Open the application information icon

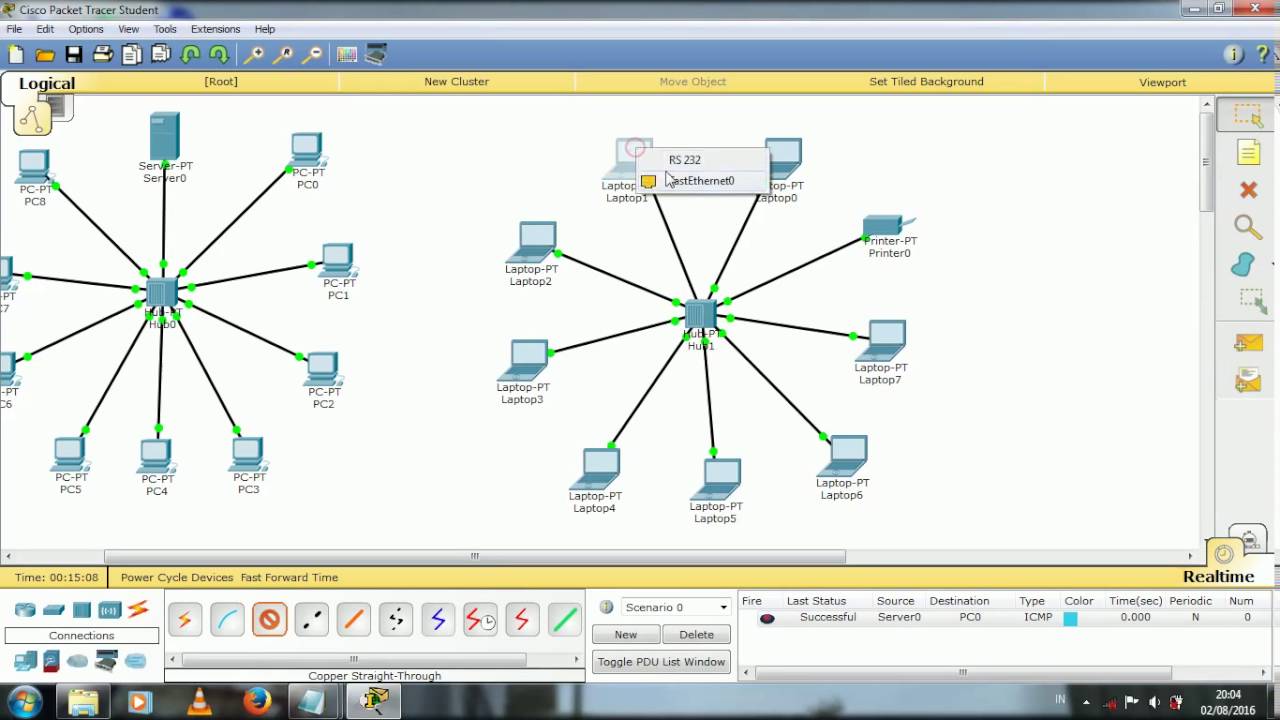[x=1234, y=55]
